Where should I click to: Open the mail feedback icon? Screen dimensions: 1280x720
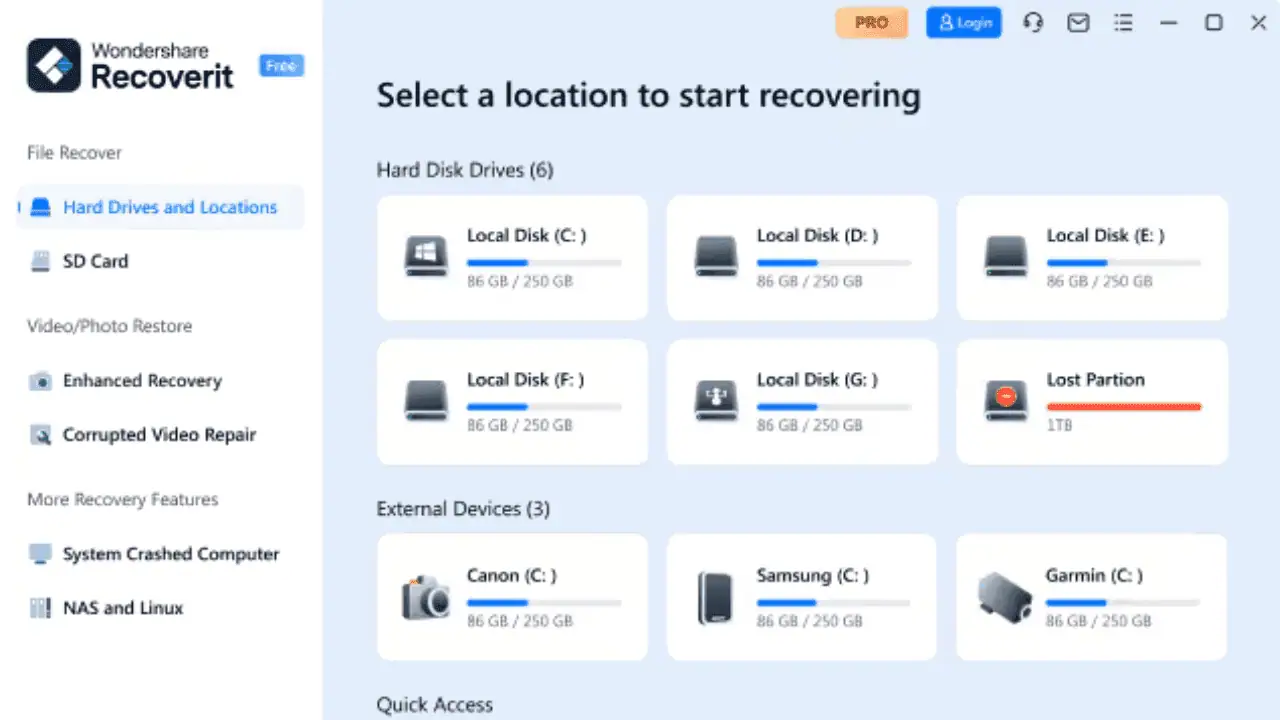[1078, 22]
